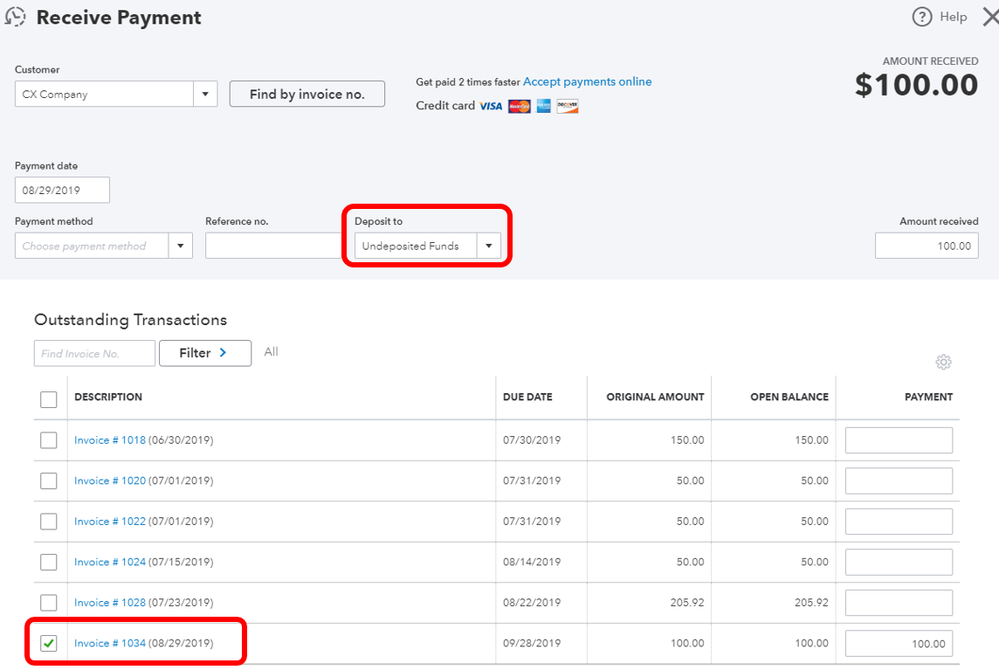Screen dimensions: 999x672
Task: Expand the Deposit to dropdown arrow
Action: 489,246
